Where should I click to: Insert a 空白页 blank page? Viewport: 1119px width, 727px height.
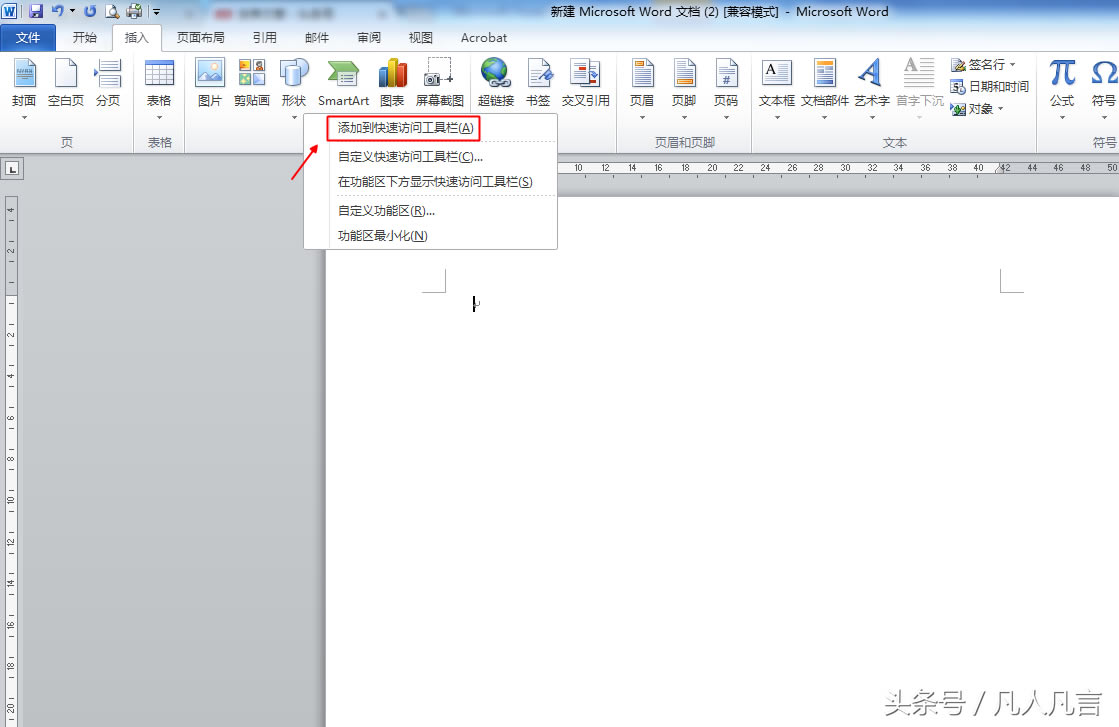click(66, 74)
